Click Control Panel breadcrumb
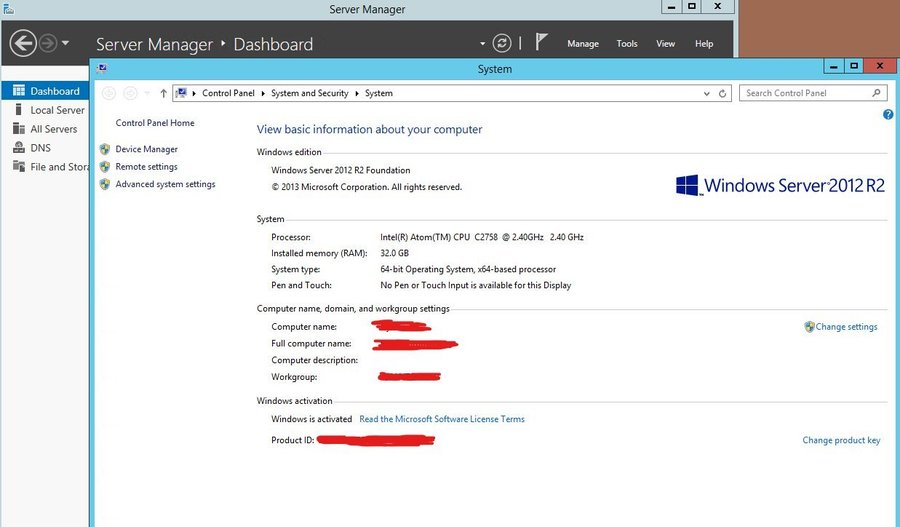This screenshot has width=900, height=527. [x=228, y=93]
